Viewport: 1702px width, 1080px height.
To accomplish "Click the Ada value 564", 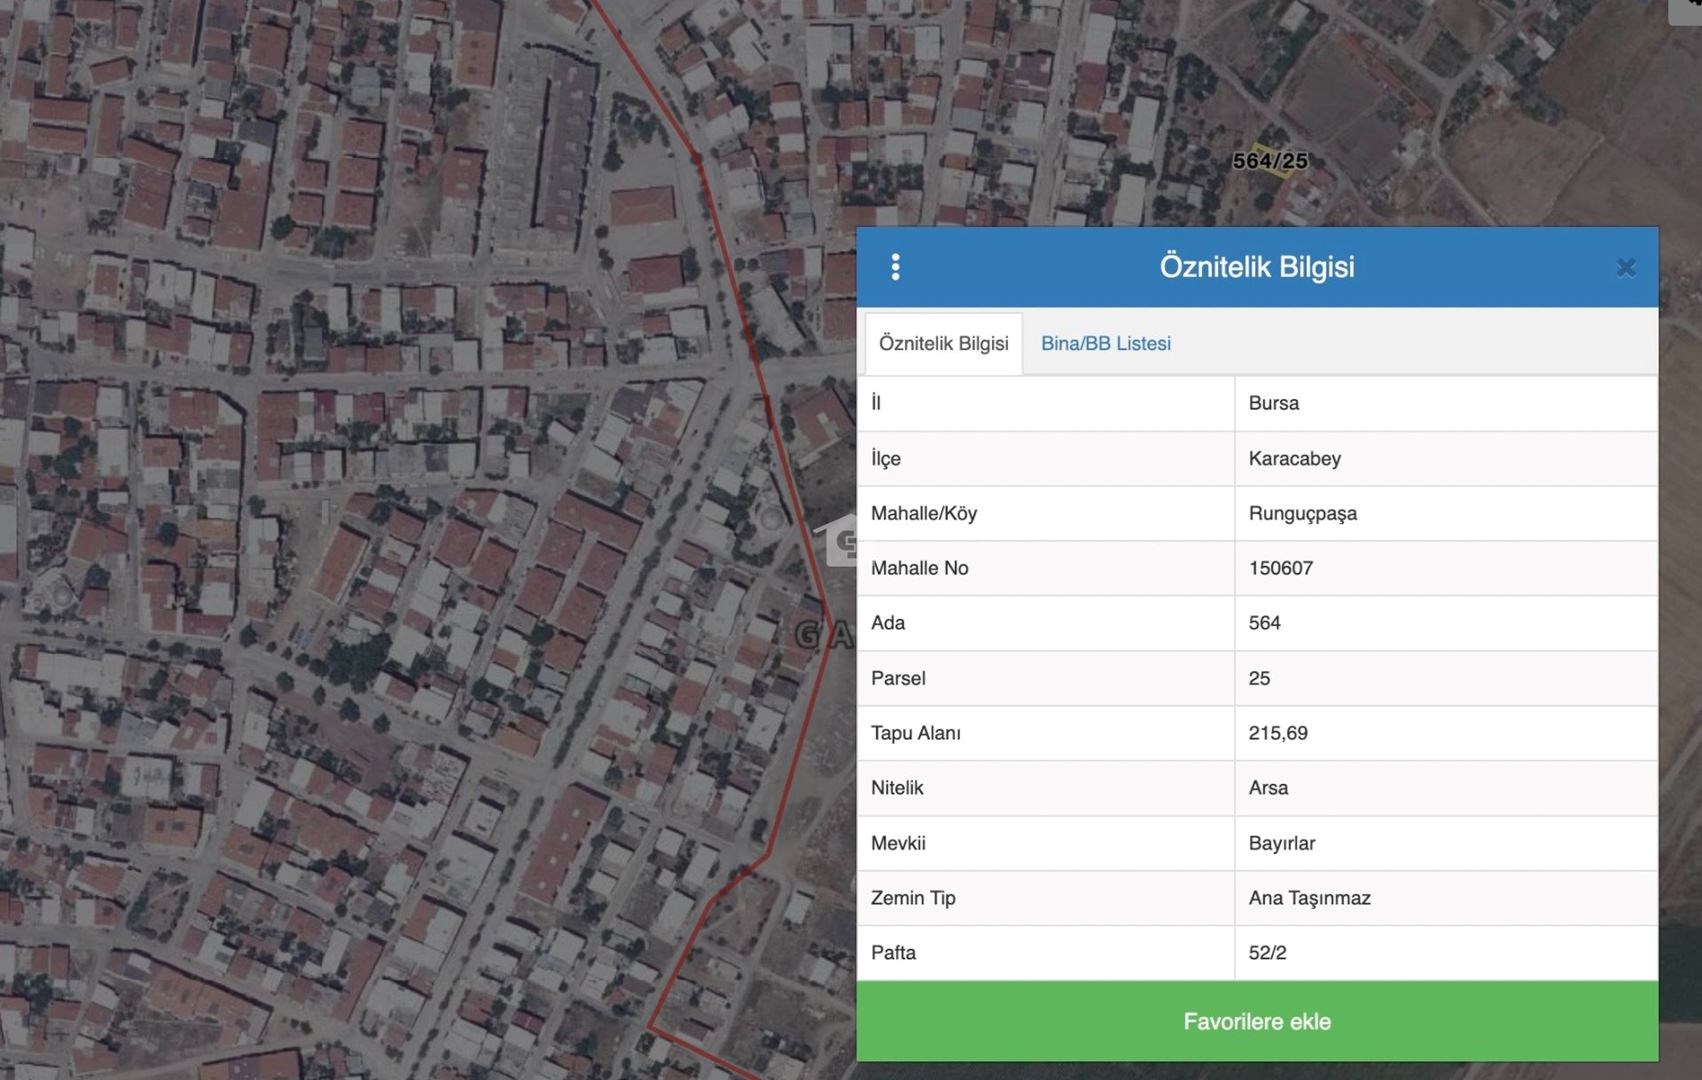I will coord(1264,623).
